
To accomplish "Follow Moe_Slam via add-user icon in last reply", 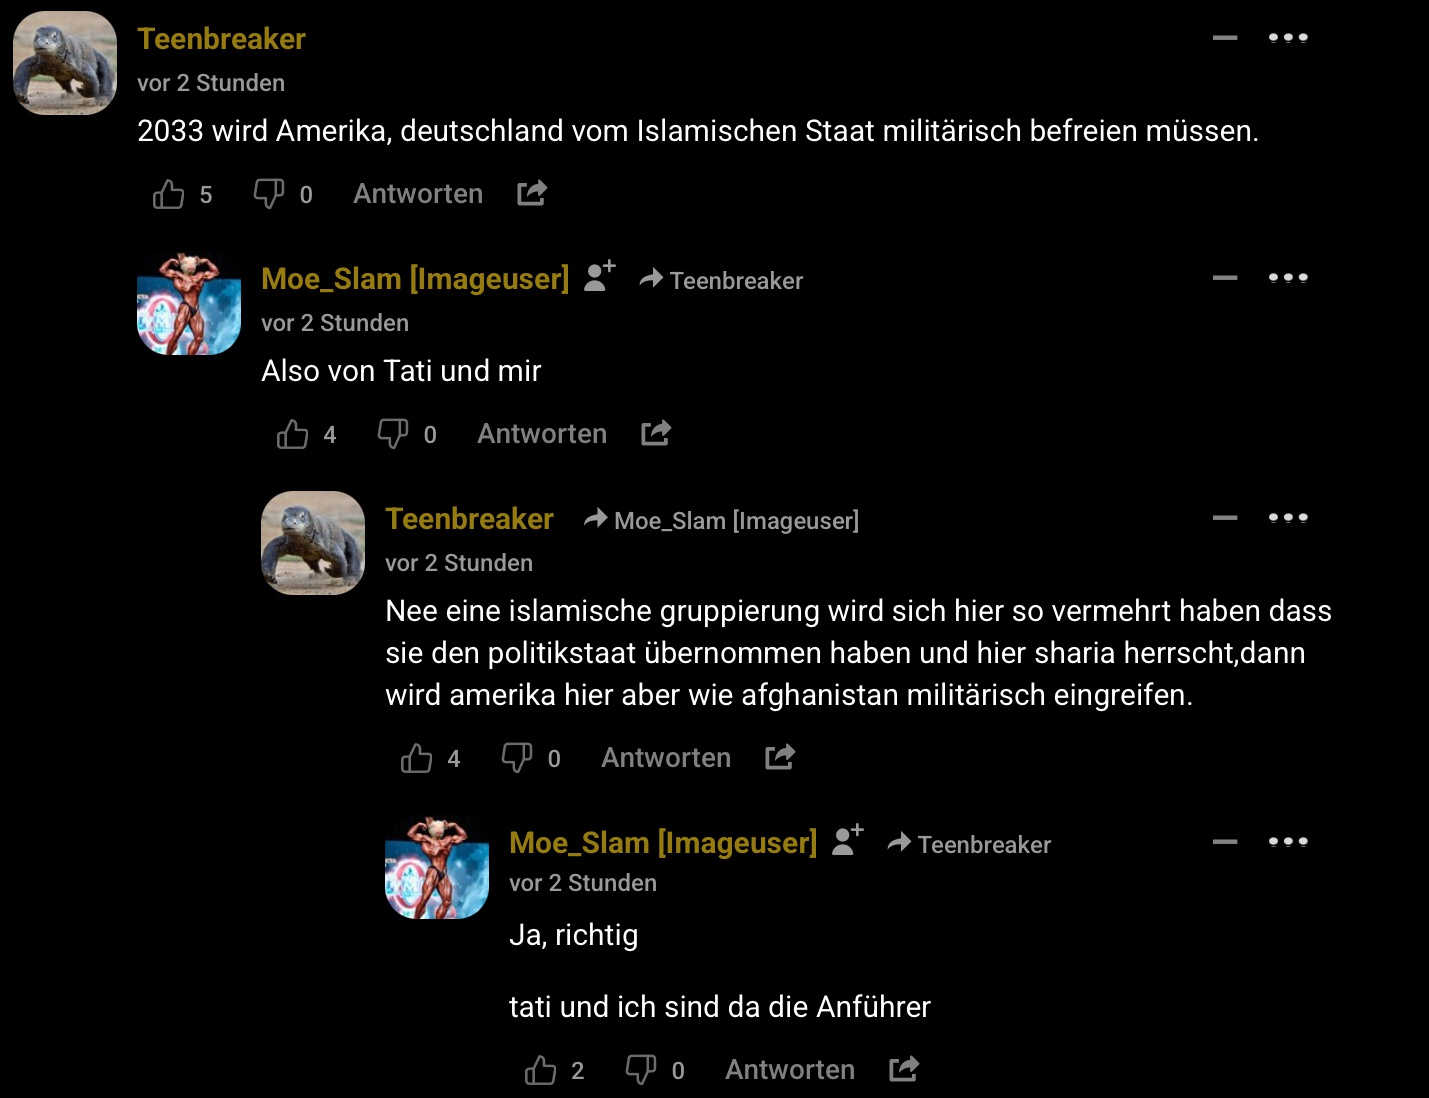I will tap(847, 841).
